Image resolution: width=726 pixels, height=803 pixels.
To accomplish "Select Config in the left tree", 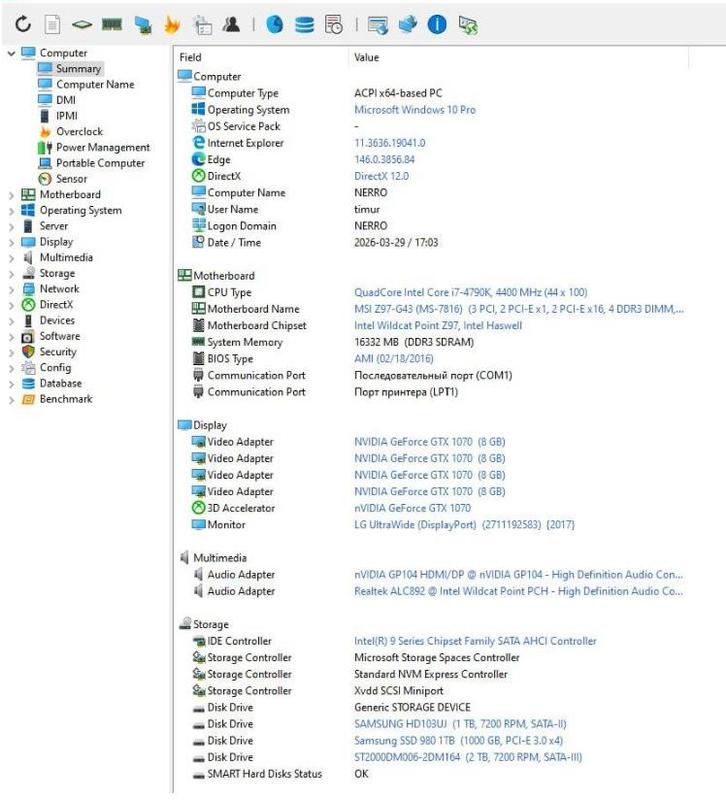I will [x=55, y=368].
